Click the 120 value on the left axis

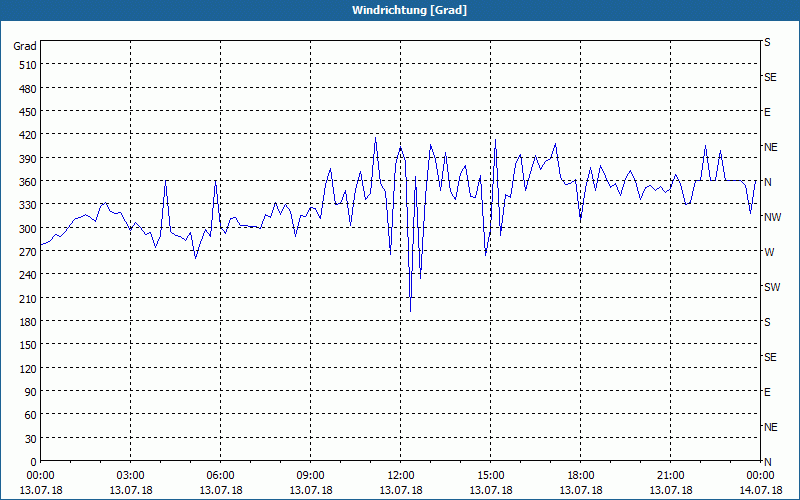tap(28, 369)
